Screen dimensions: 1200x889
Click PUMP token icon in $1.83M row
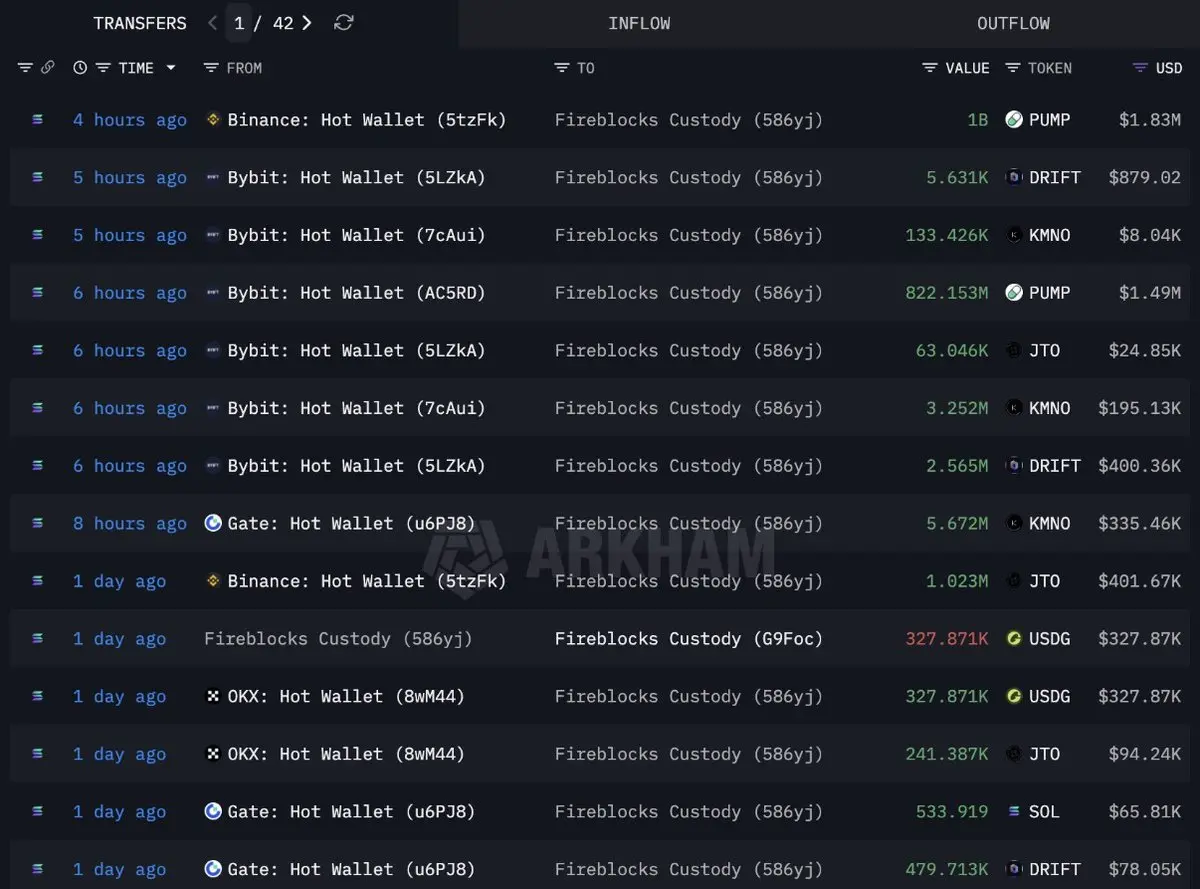point(1014,120)
